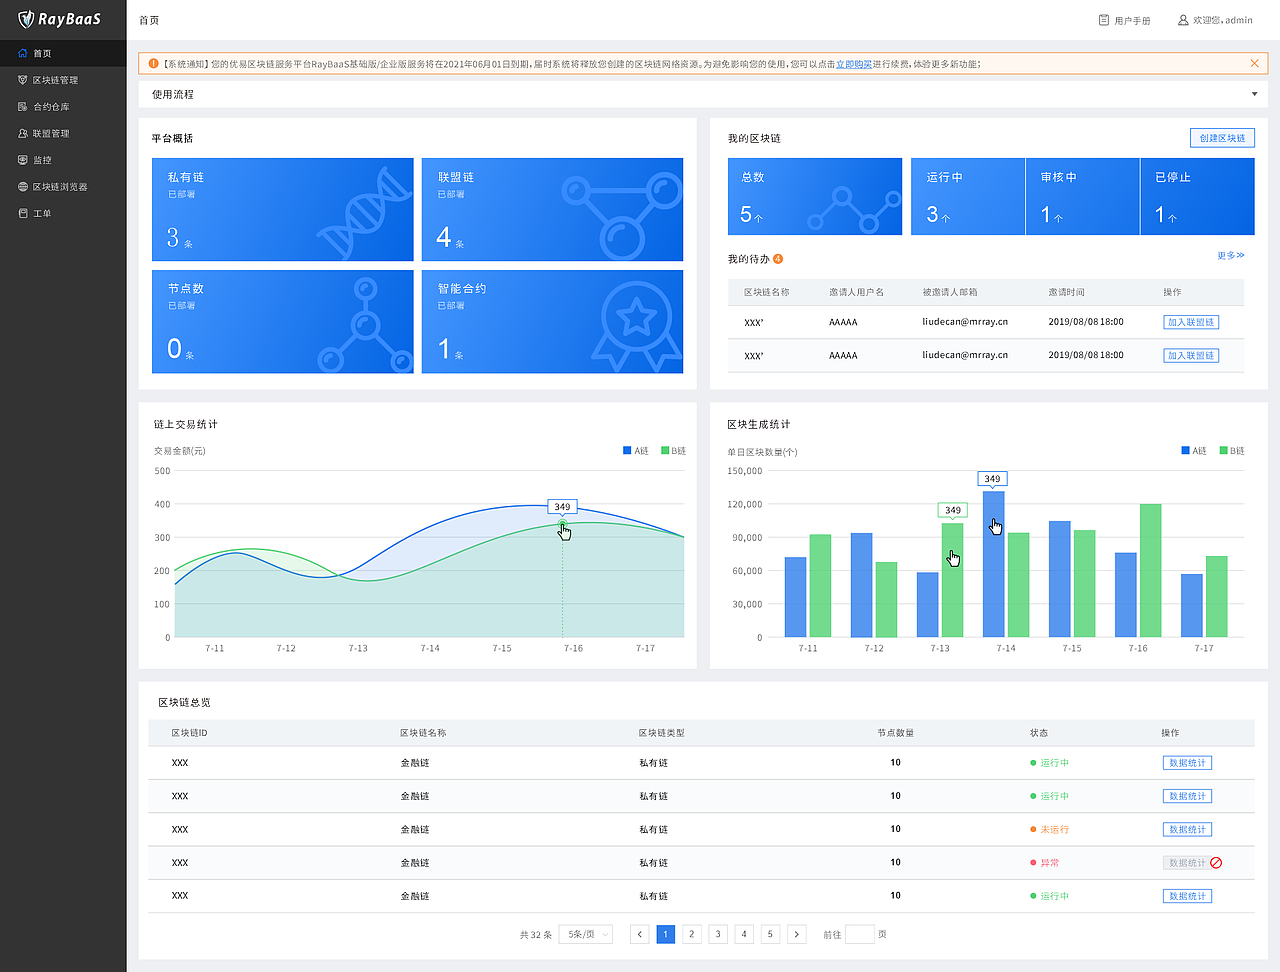The image size is (1280, 972).
Task: Click the 监控 sidebar icon
Action: coord(23,160)
